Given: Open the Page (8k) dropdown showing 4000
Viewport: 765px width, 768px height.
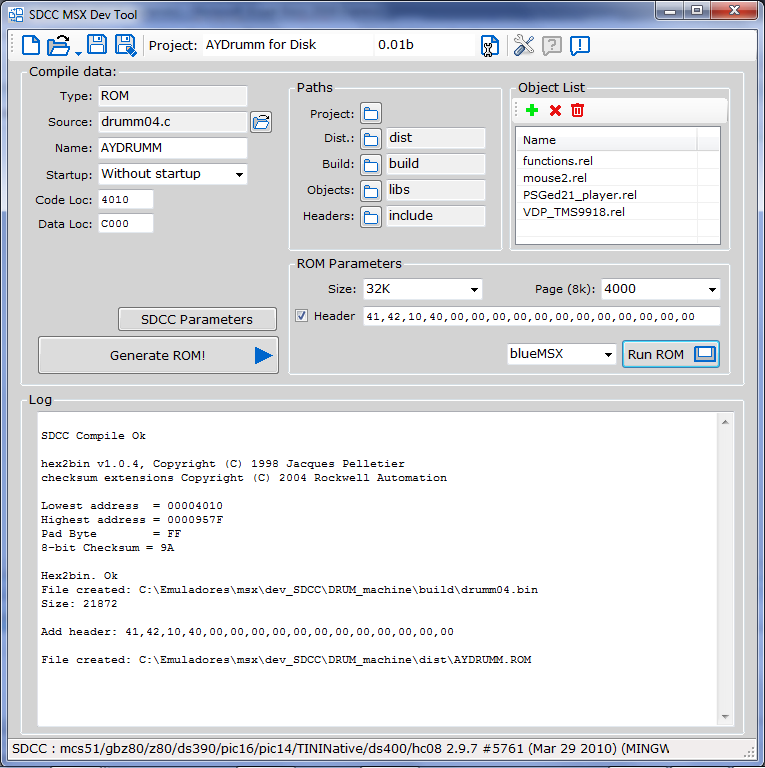Looking at the screenshot, I should (x=712, y=289).
